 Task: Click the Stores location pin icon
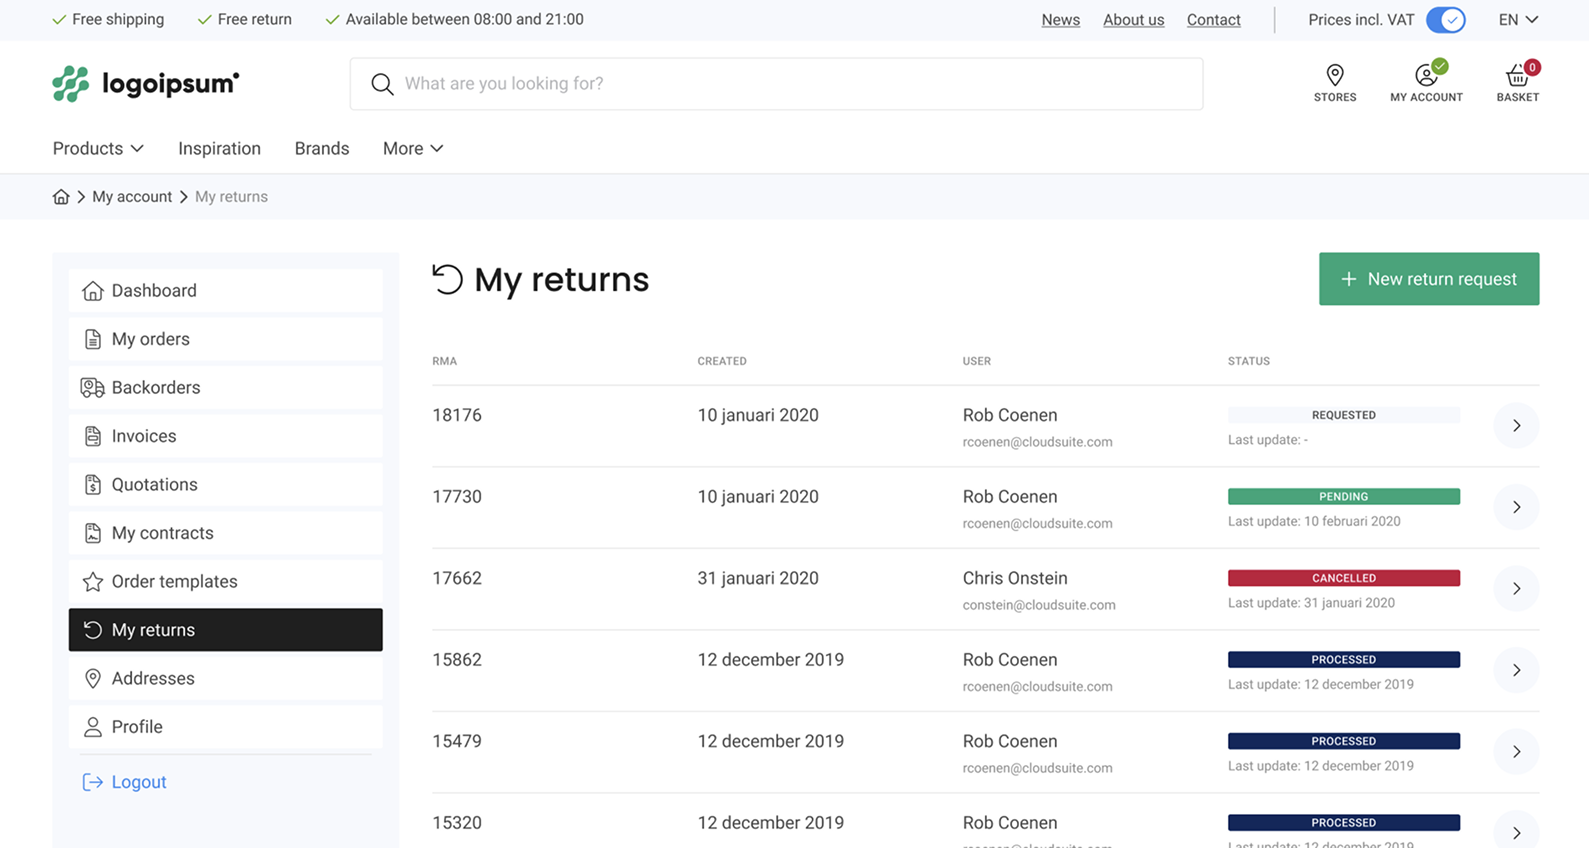point(1334,76)
